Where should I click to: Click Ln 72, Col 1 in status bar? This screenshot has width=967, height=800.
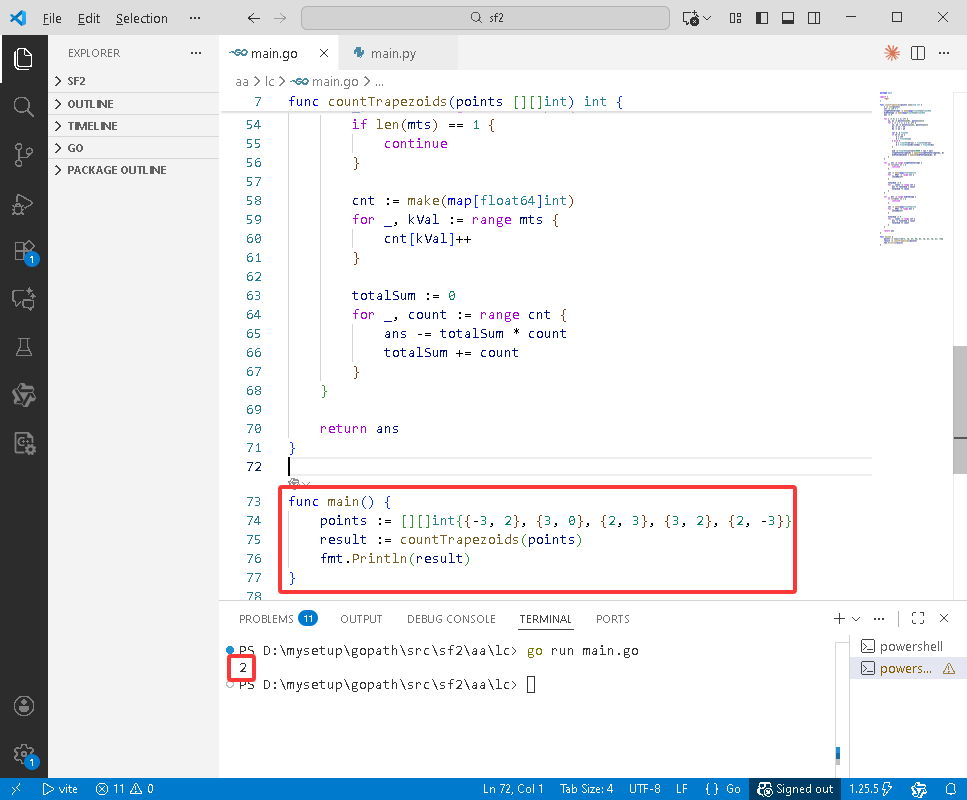[513, 789]
